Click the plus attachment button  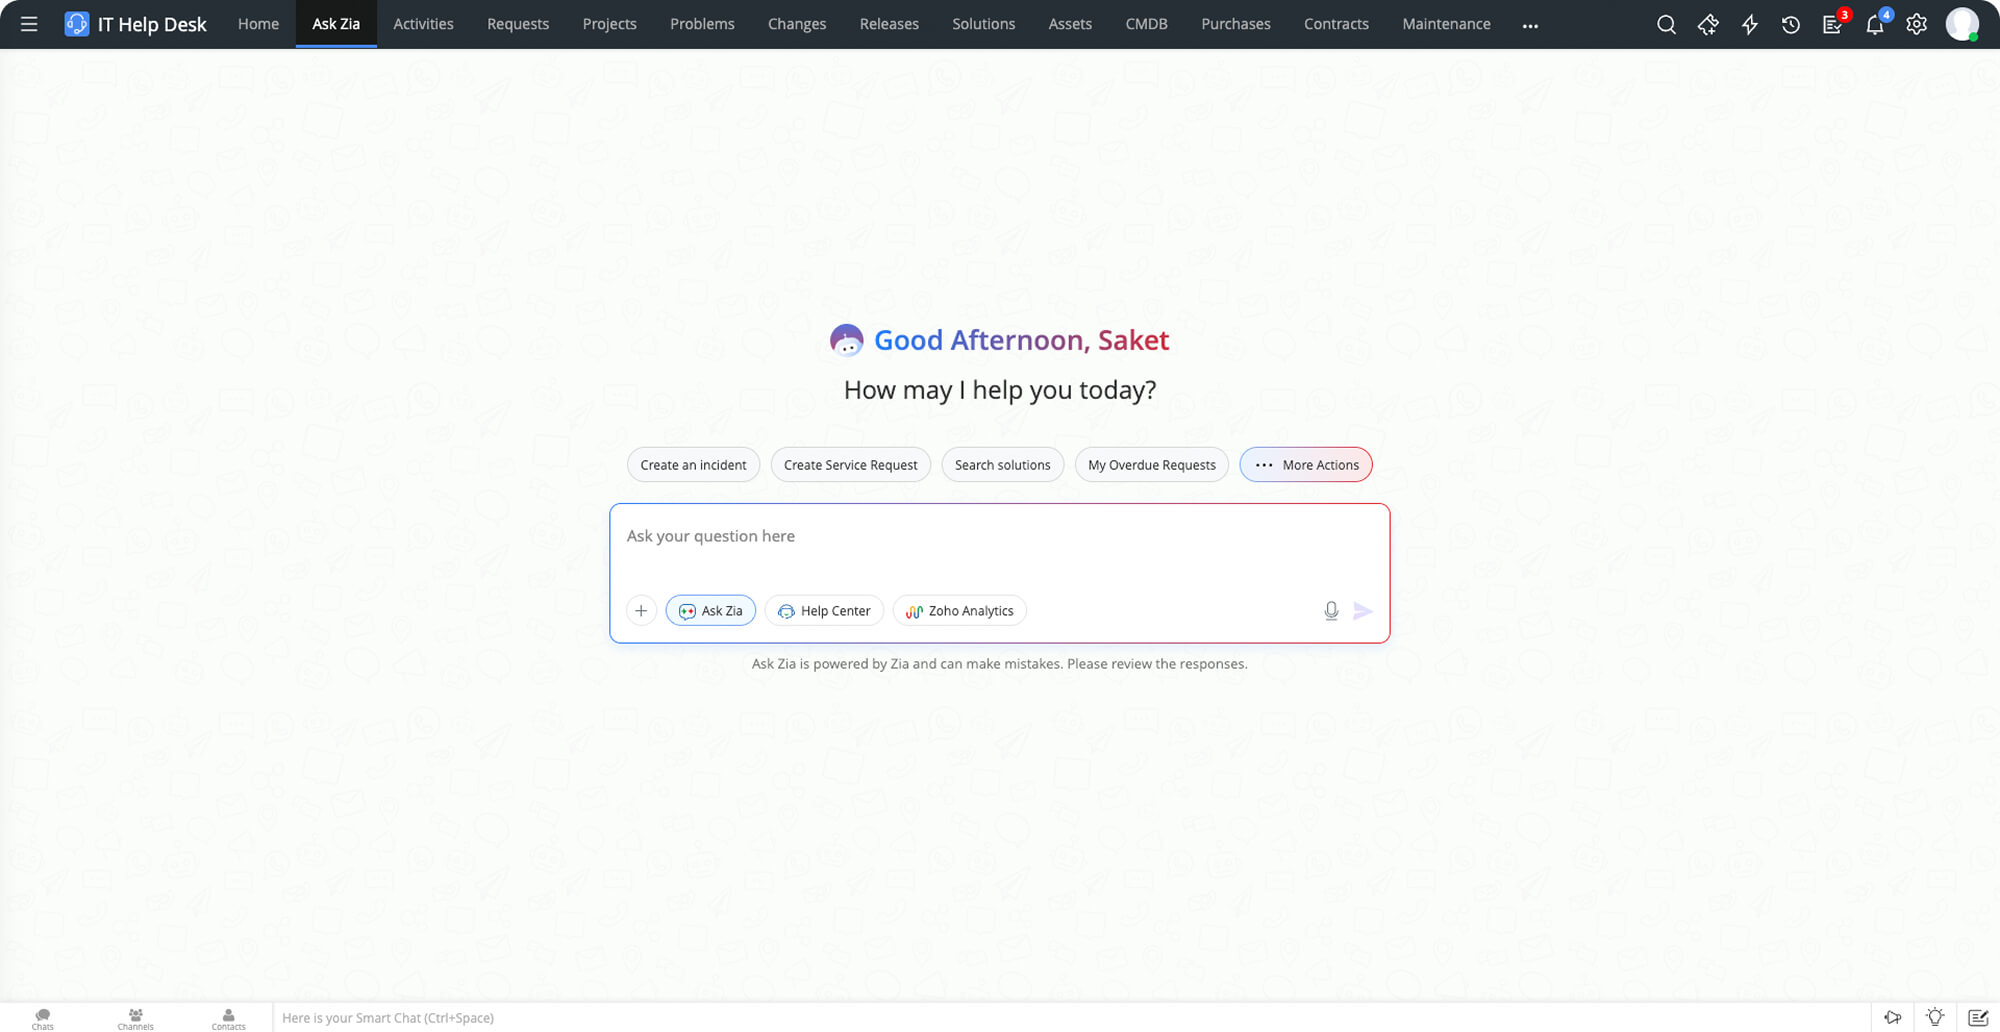click(641, 611)
